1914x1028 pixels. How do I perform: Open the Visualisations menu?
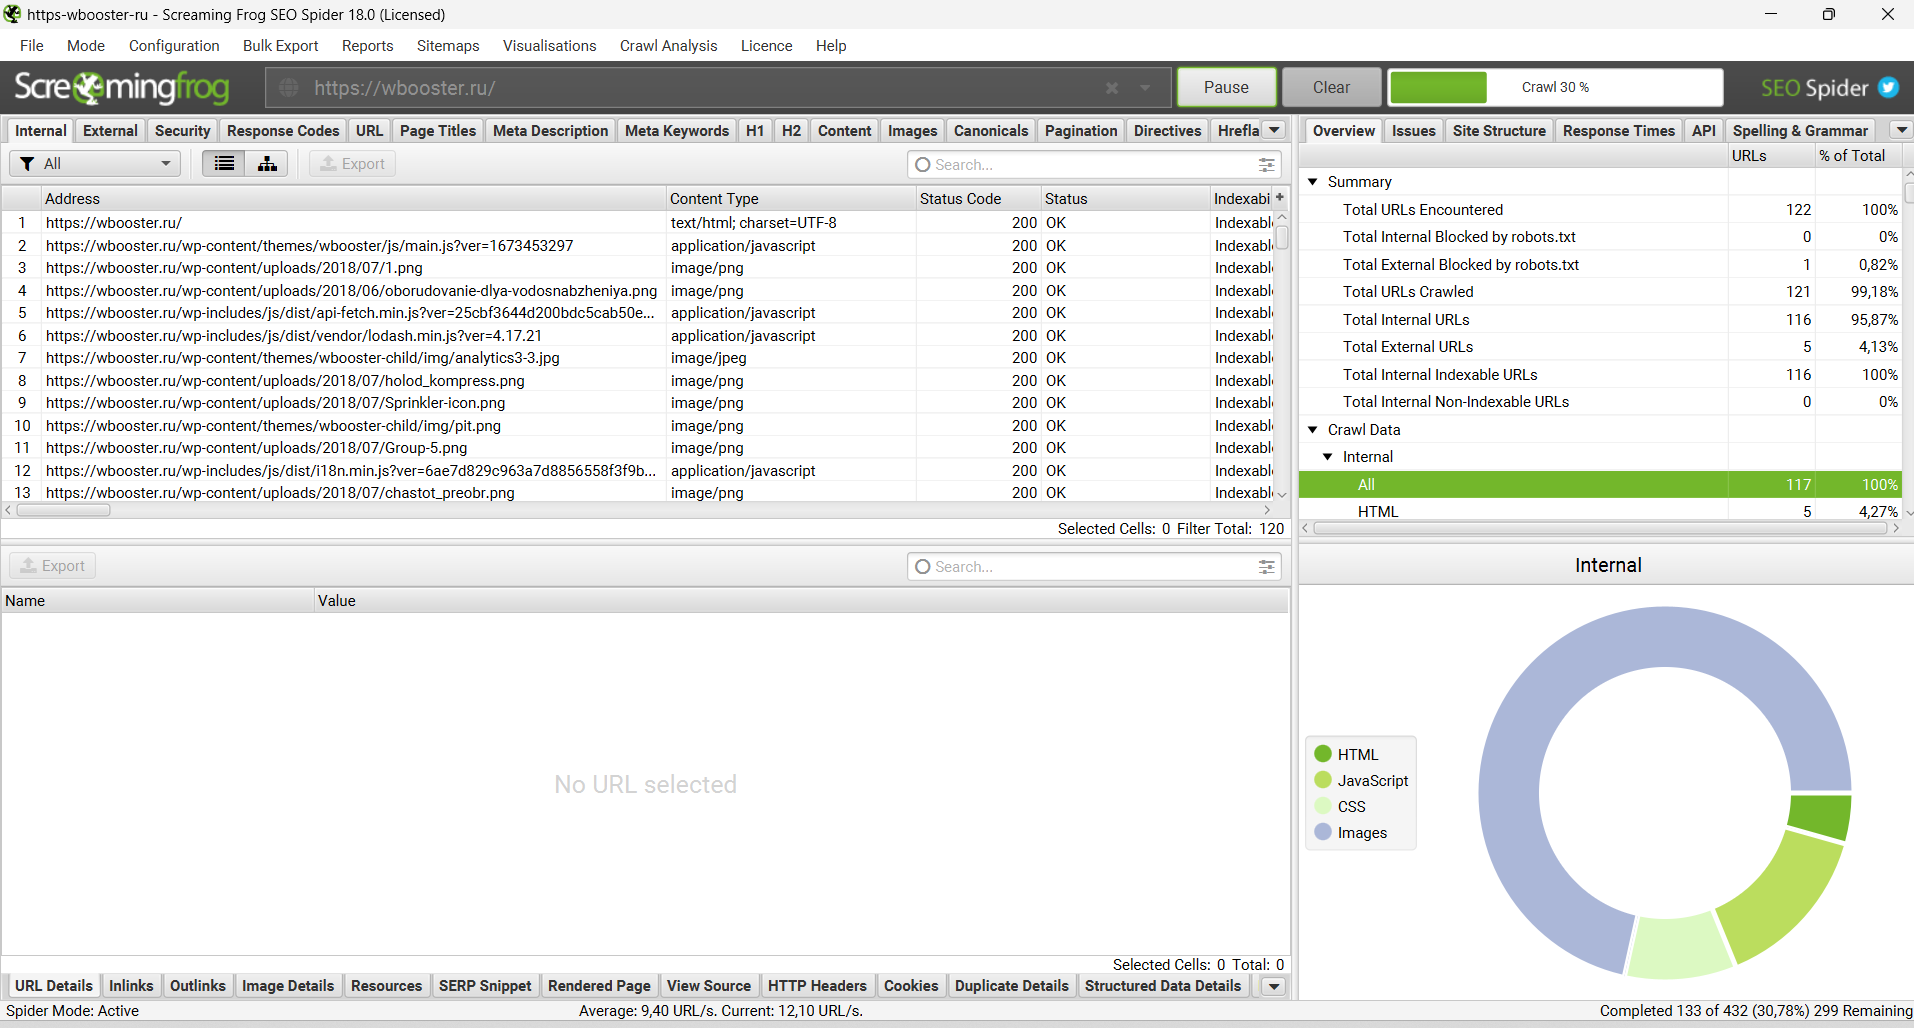click(550, 46)
